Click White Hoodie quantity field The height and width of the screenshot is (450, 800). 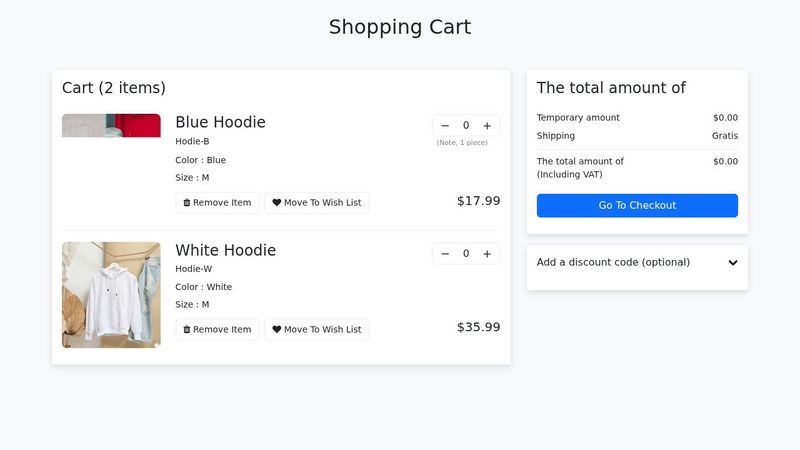[x=466, y=254]
